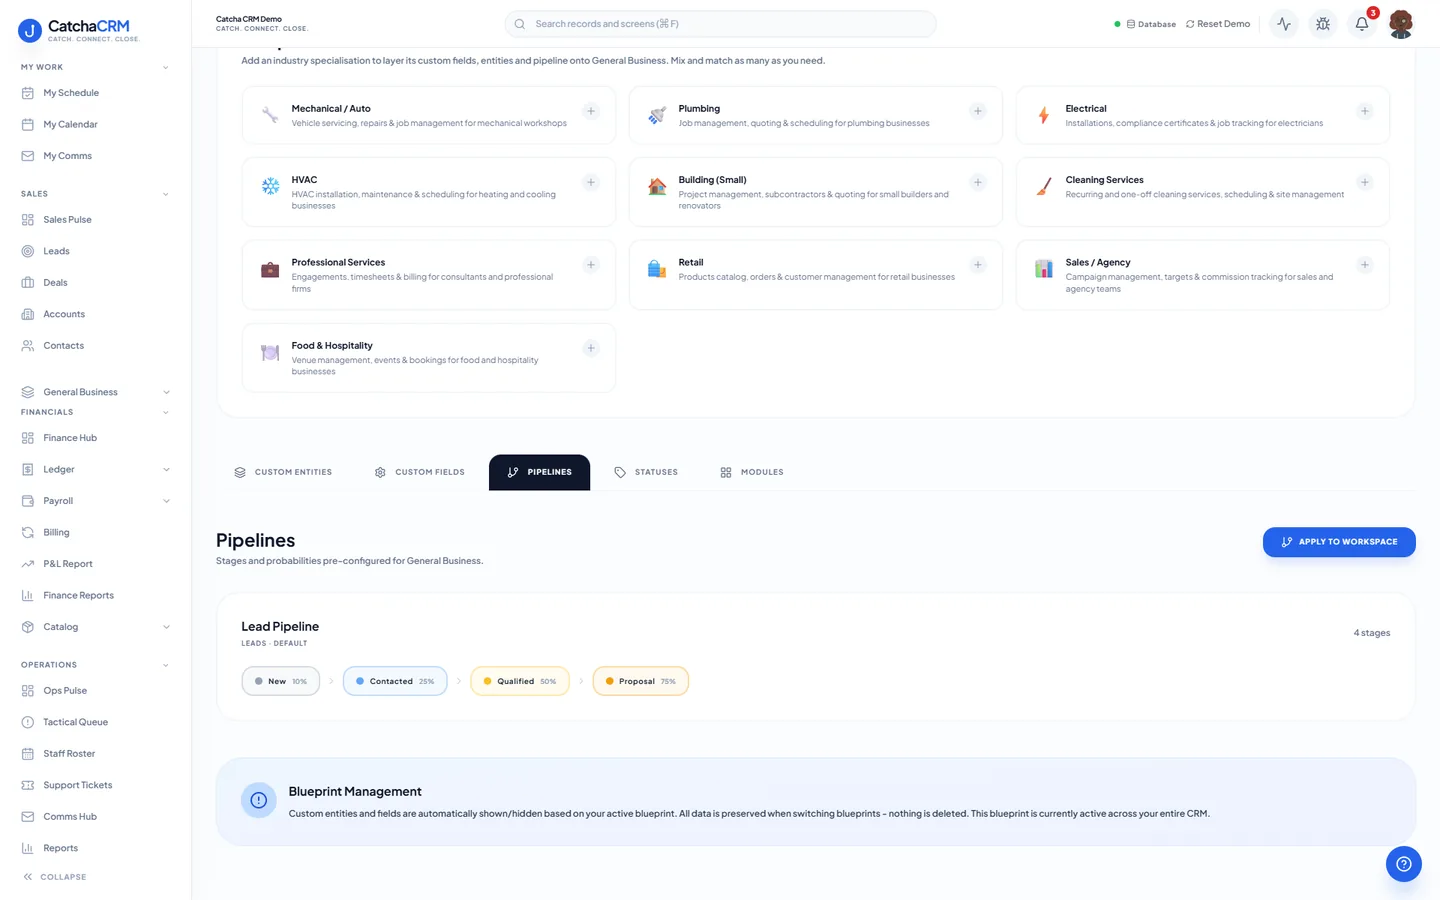Add Sales / Agency specialisation plus icon

click(1365, 265)
